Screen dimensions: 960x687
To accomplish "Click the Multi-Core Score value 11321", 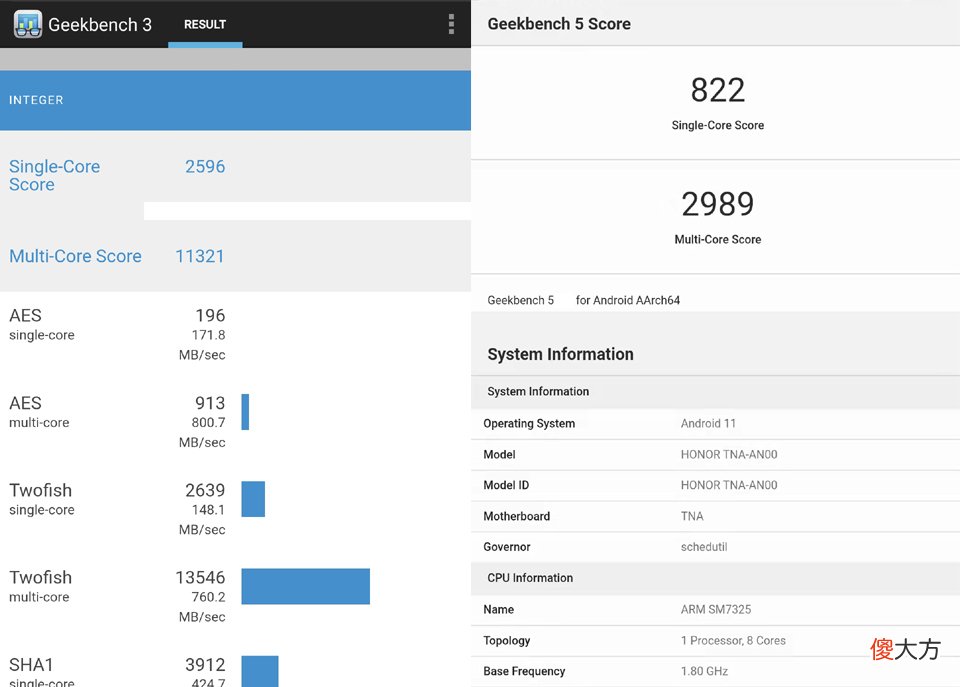I will 200,256.
